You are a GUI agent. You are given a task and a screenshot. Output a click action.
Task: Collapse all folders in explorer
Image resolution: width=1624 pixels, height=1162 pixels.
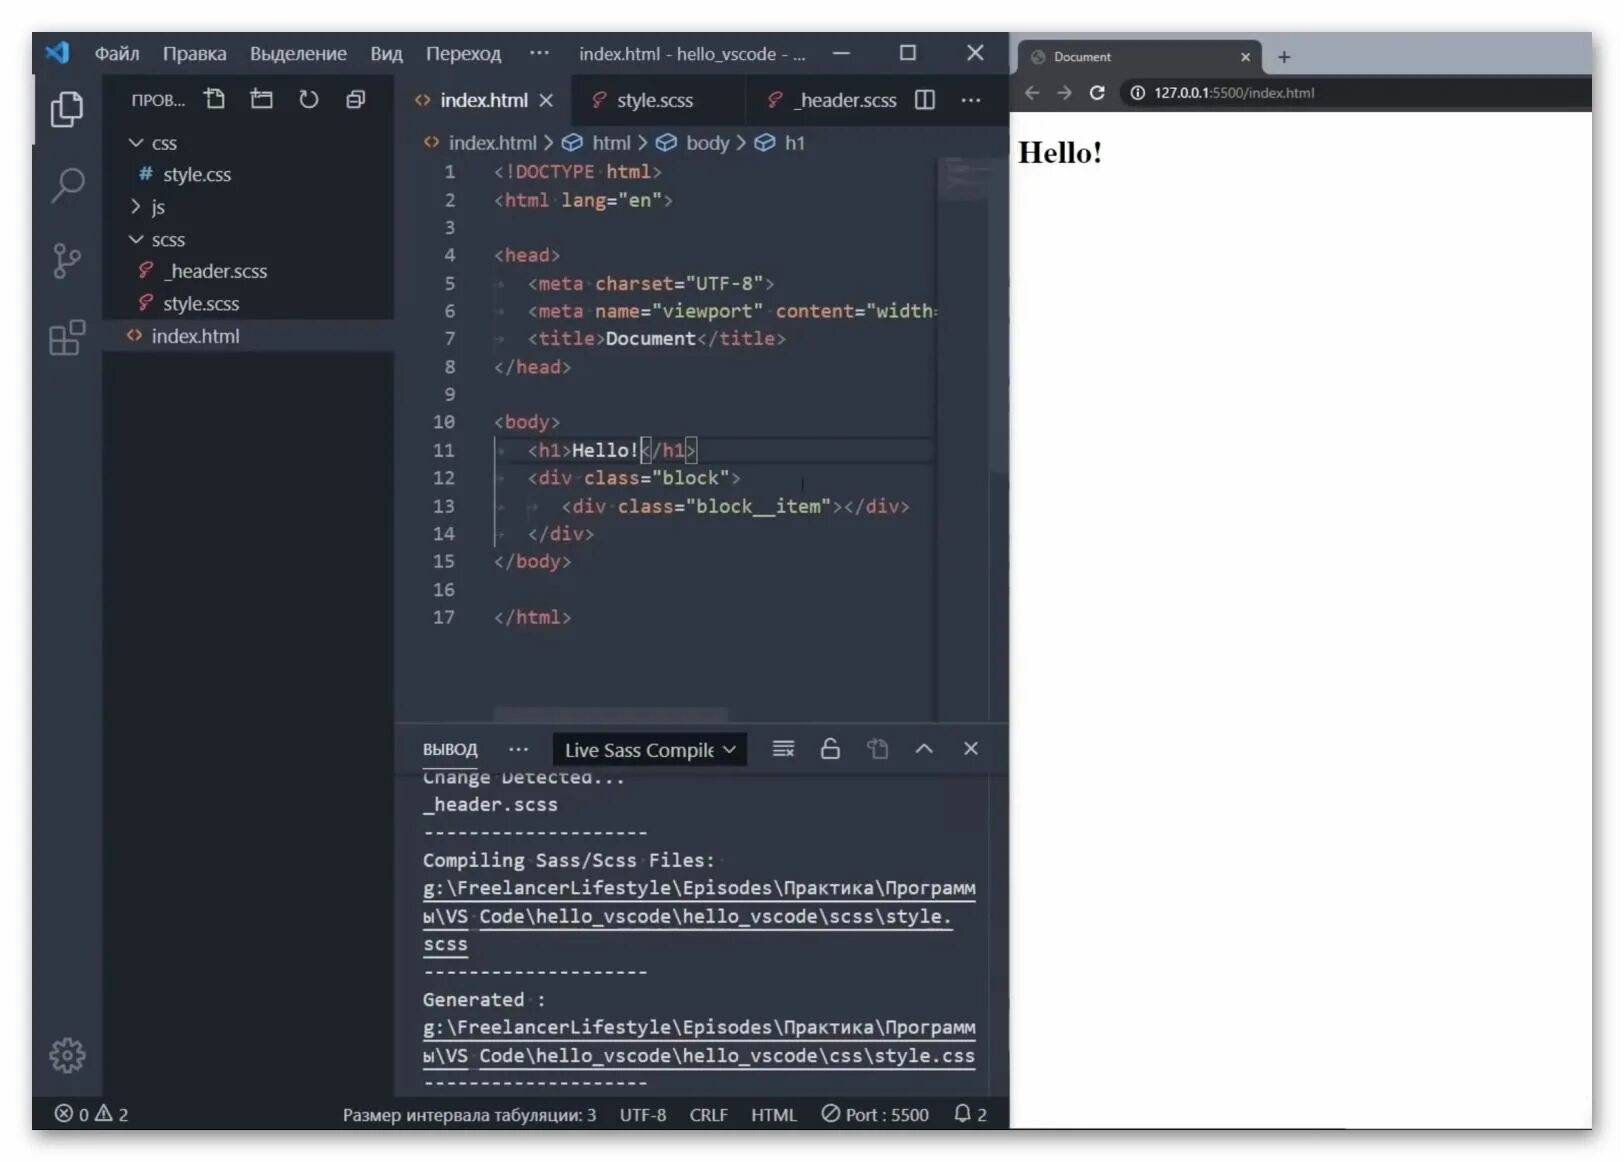(355, 99)
